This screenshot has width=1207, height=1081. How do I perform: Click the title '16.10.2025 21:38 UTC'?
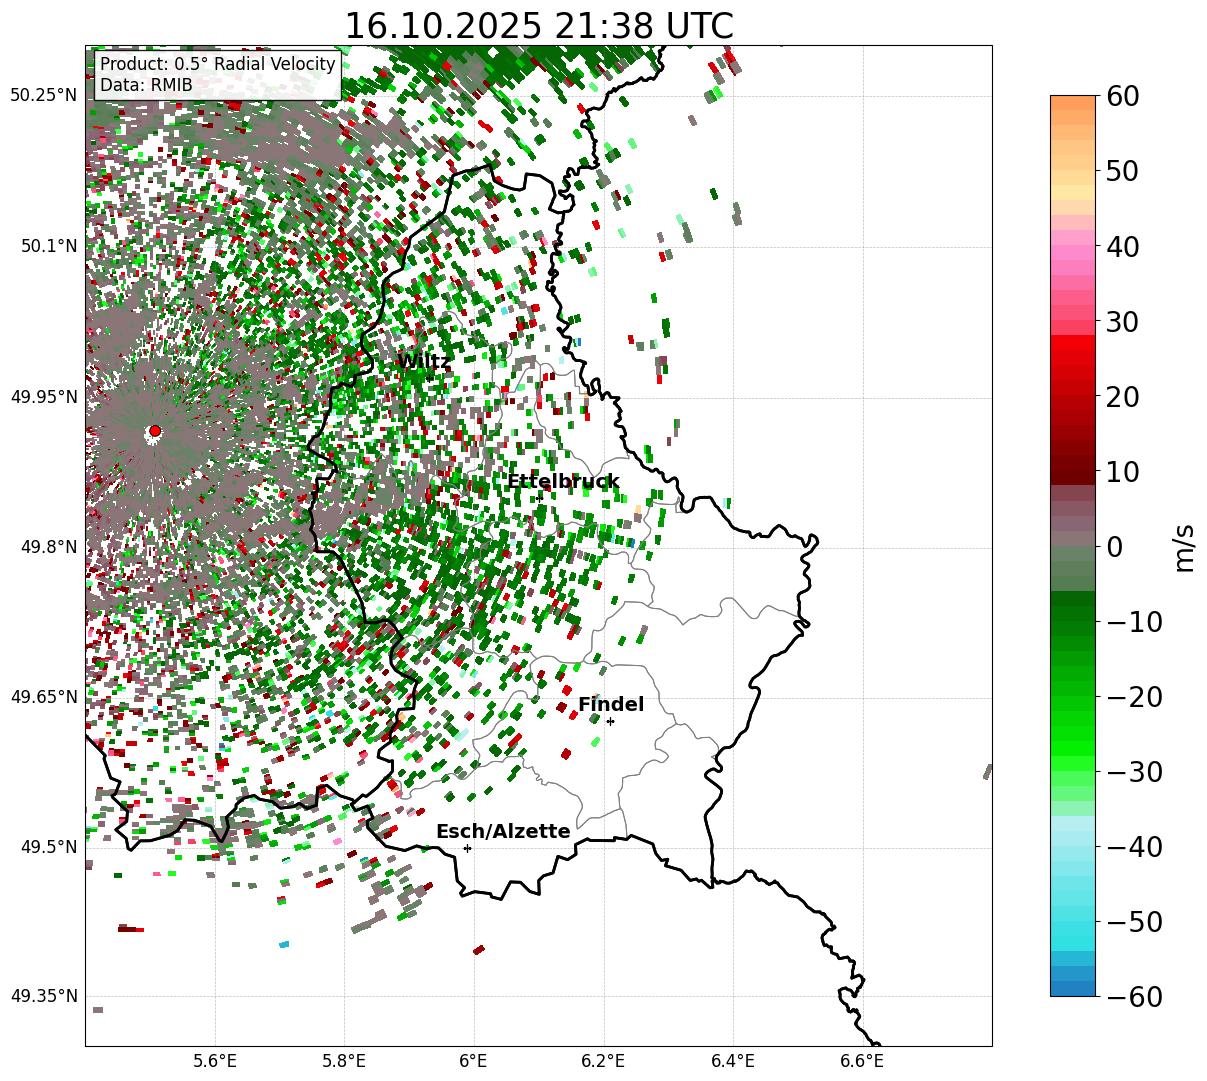[538, 25]
